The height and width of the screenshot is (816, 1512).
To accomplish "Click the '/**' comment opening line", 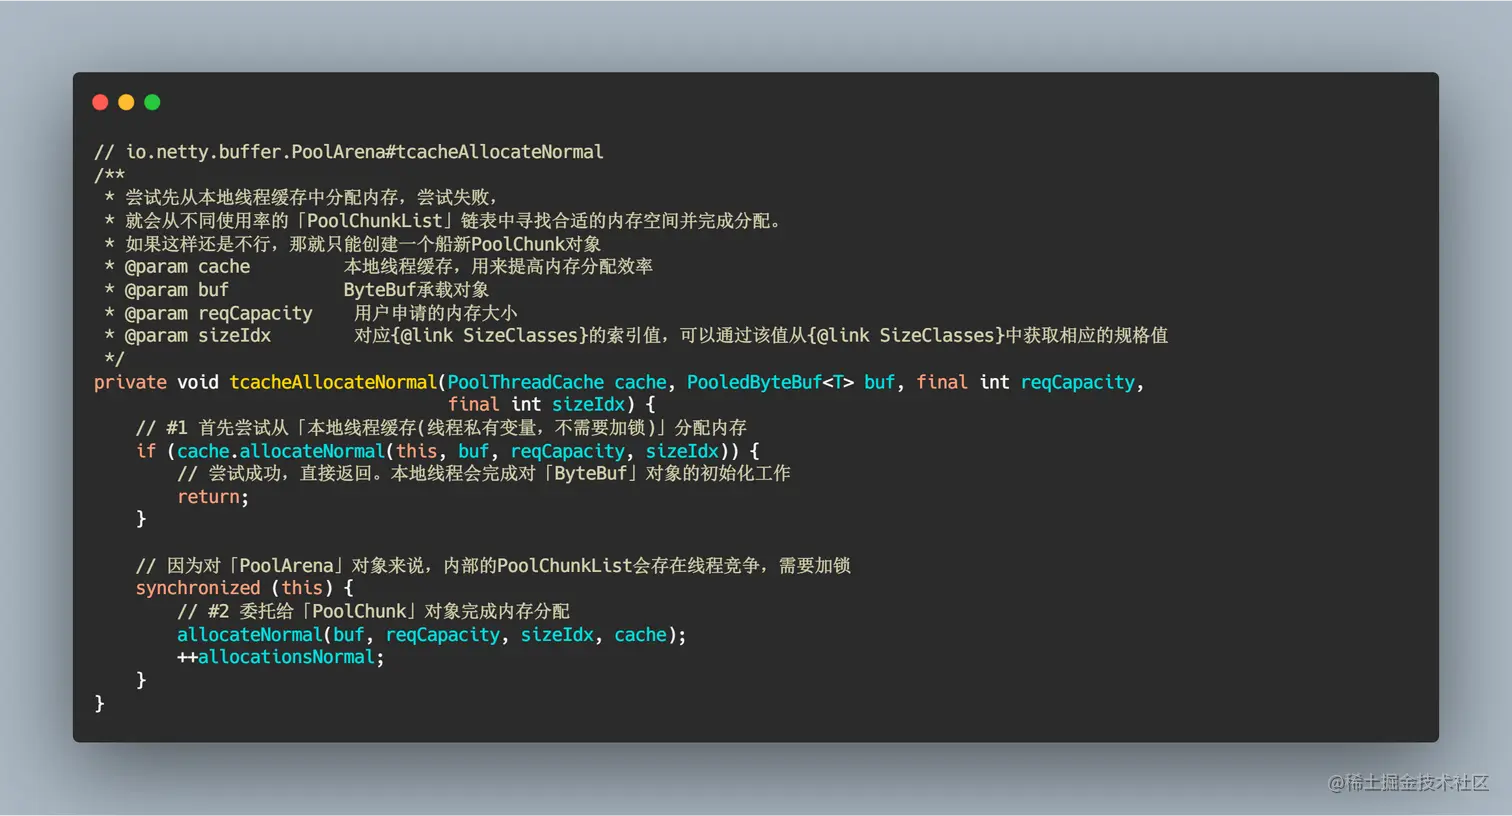I will pos(109,175).
